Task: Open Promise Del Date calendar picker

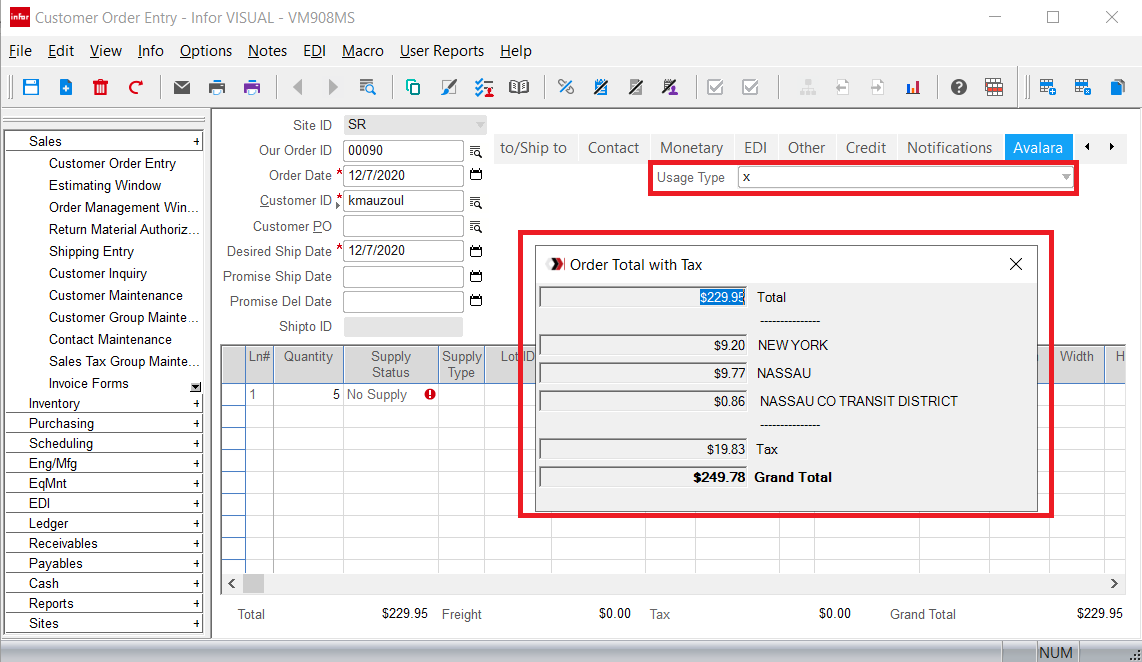Action: click(x=476, y=301)
